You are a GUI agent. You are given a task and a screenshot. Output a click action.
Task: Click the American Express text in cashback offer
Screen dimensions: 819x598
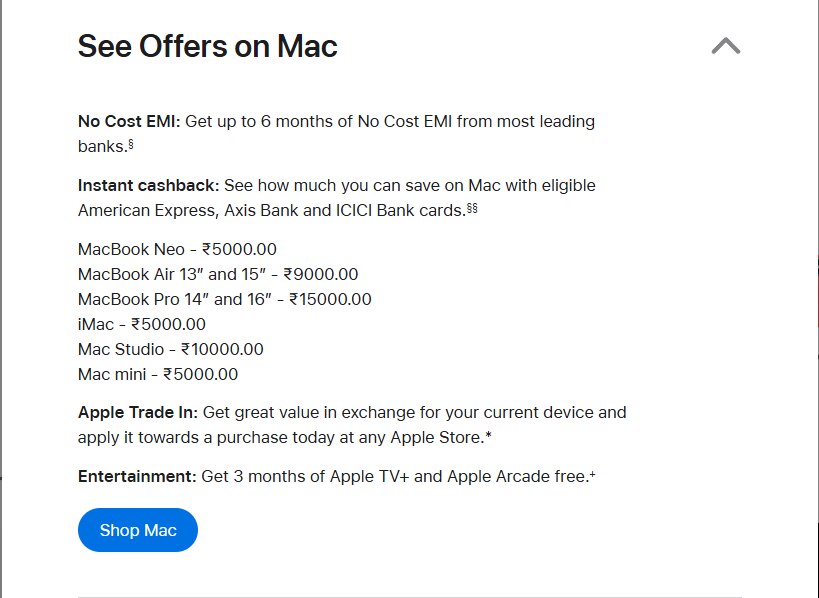click(x=148, y=210)
